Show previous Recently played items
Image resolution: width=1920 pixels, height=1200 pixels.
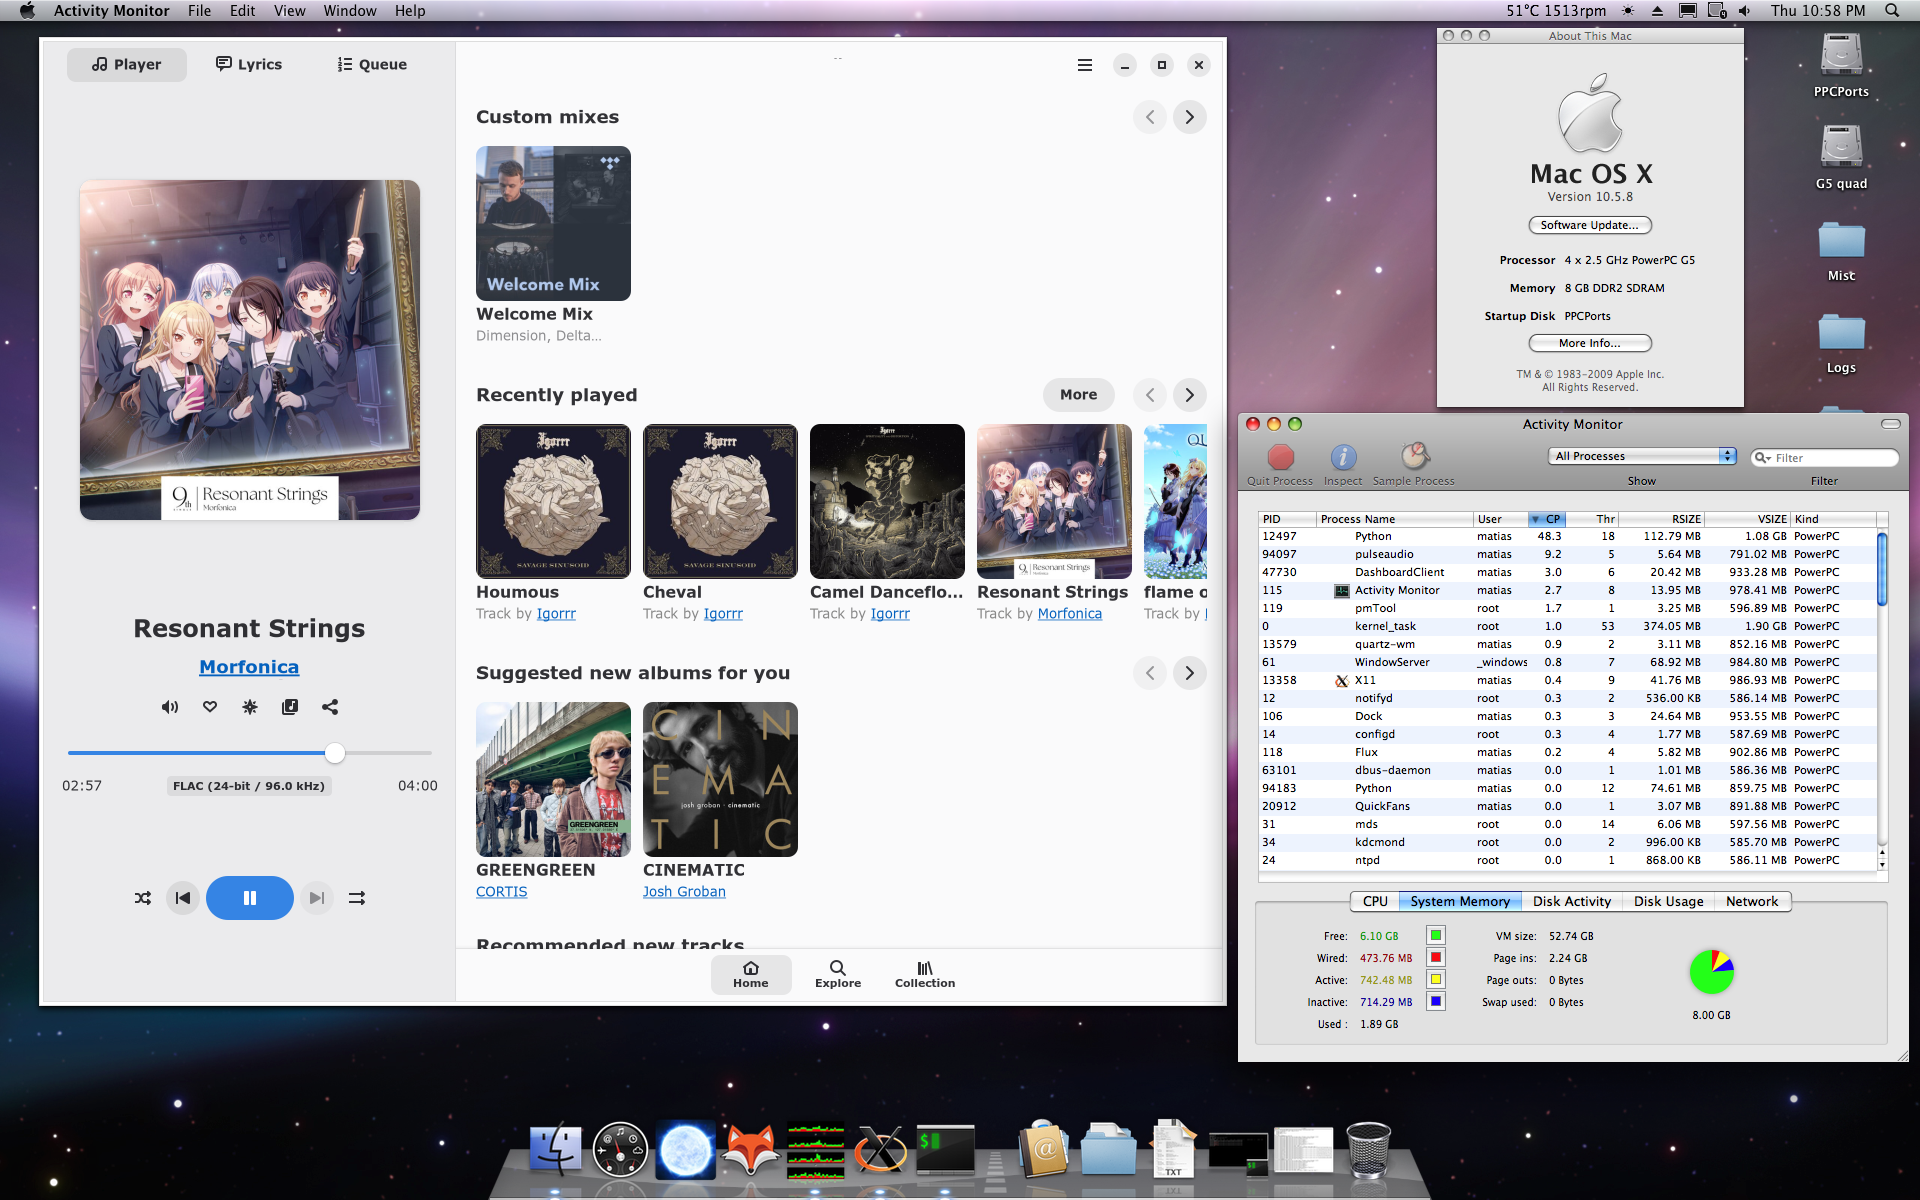(x=1150, y=395)
